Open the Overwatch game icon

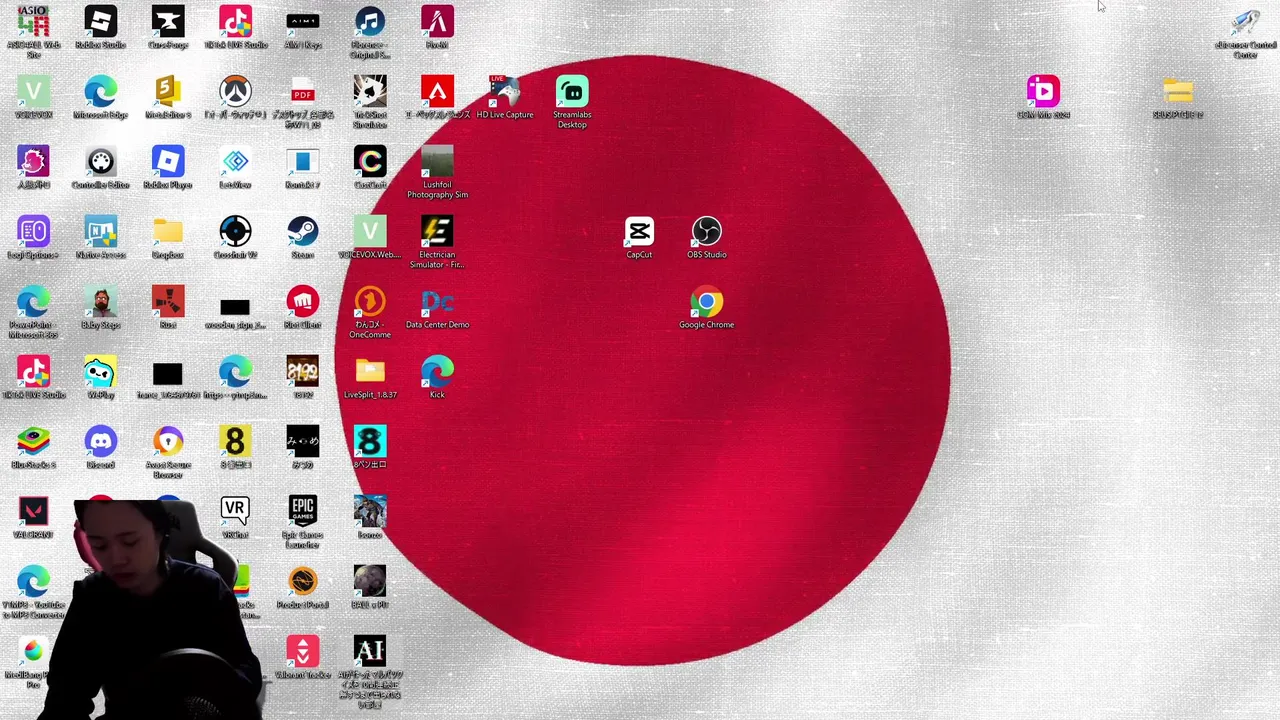235,97
